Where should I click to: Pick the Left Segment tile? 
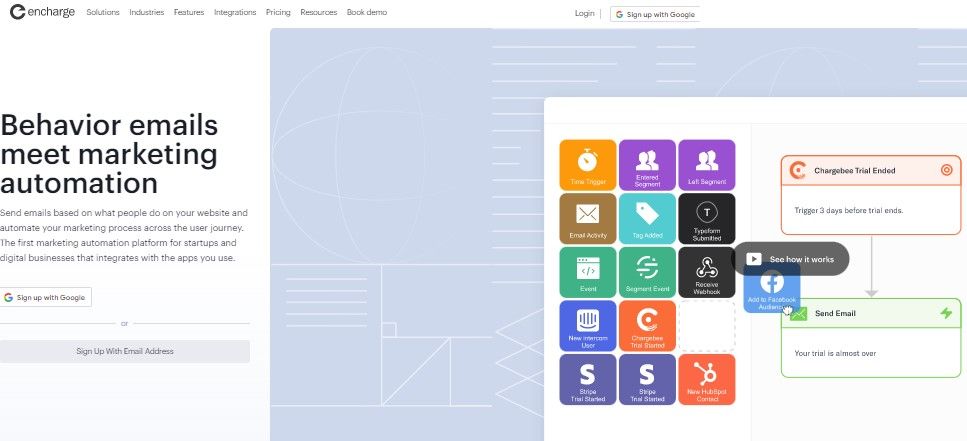click(x=707, y=165)
